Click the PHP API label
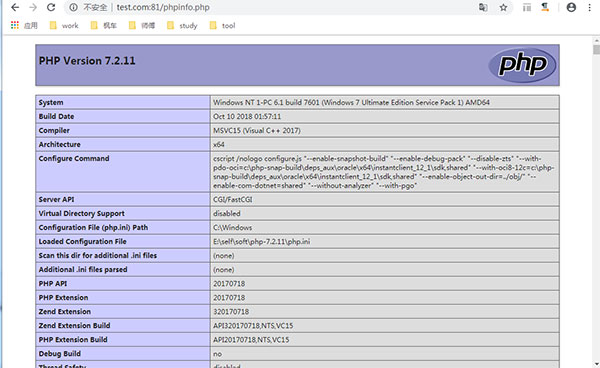Screen dimensions: 600x368 [52, 283]
